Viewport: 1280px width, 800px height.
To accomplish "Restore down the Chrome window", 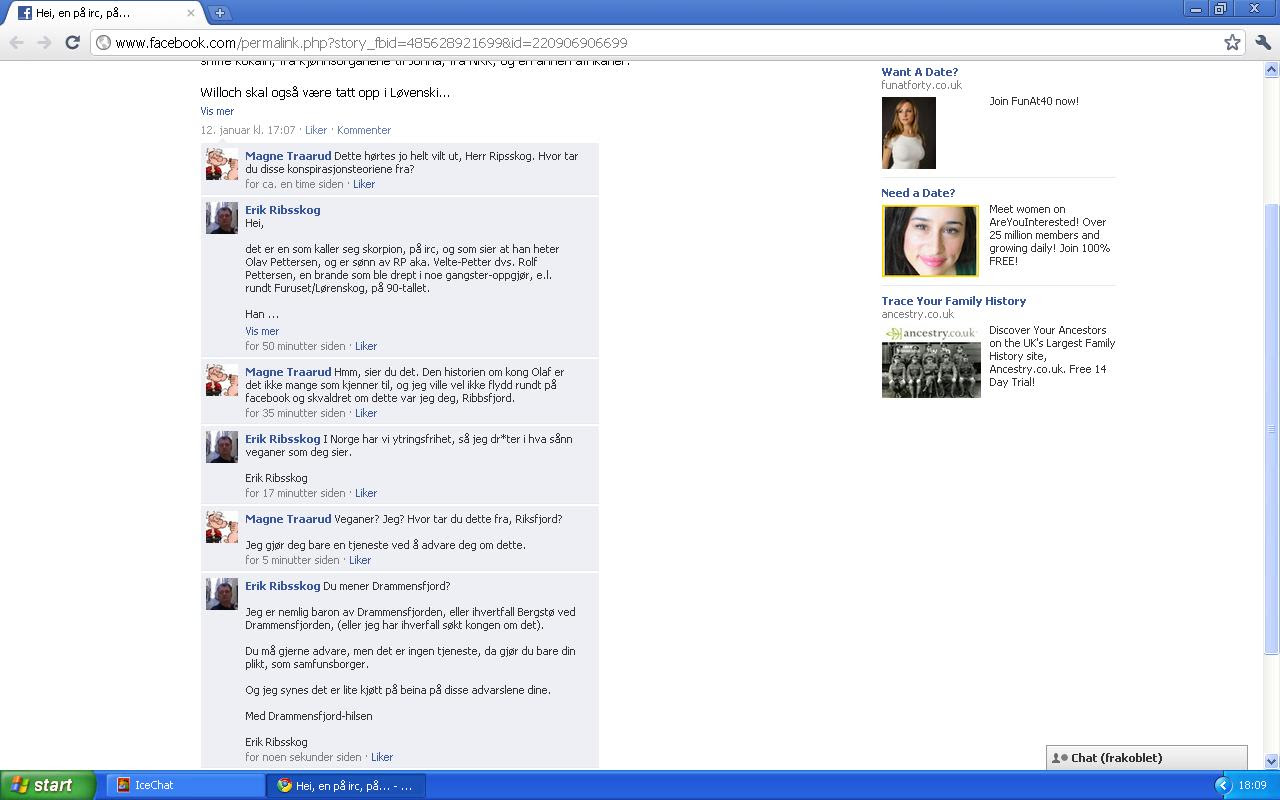I will [x=1221, y=9].
